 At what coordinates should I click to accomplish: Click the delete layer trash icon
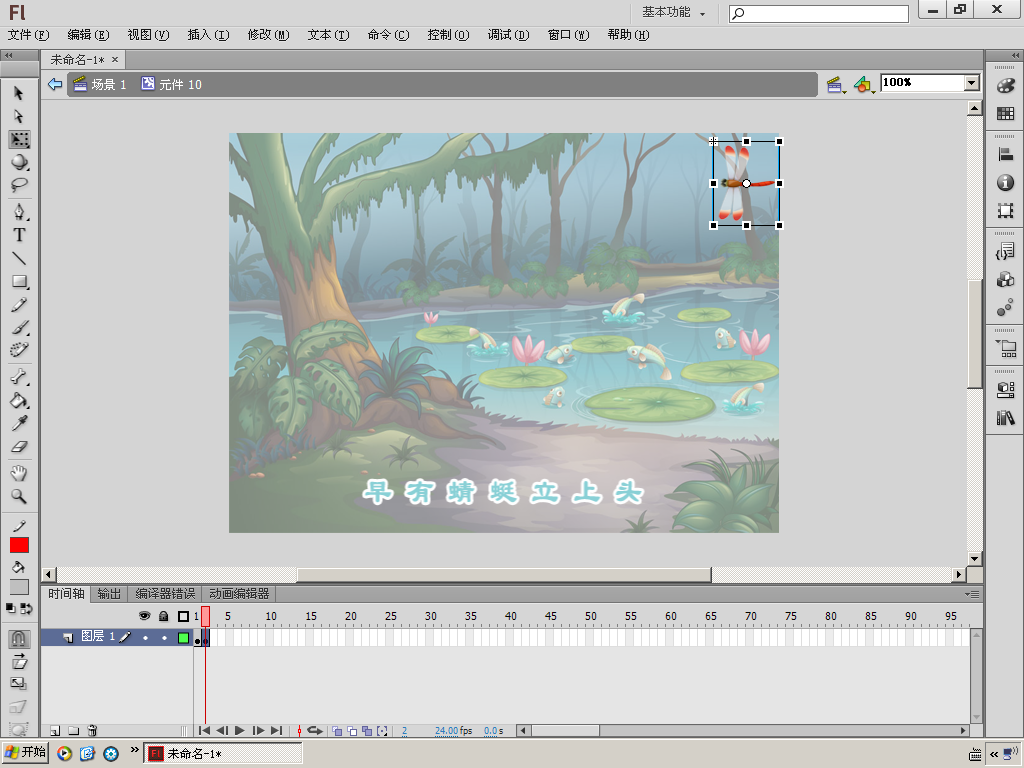(92, 731)
